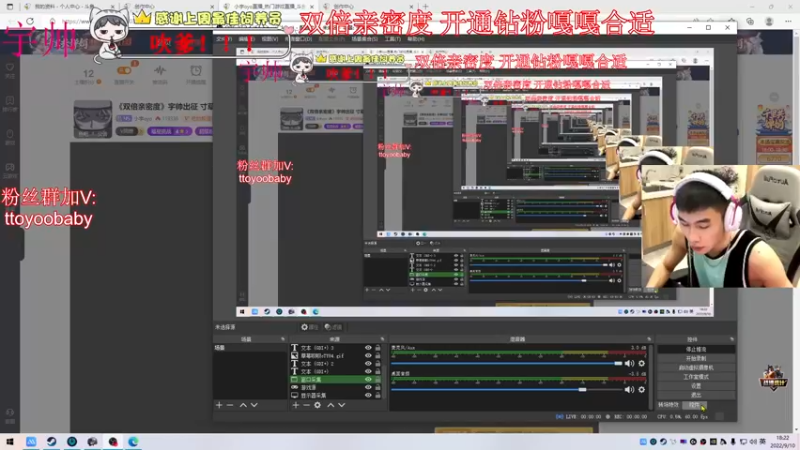This screenshot has height=450, width=800.
Task: Open the 滤镜 filters button above sources
Action: point(334,327)
